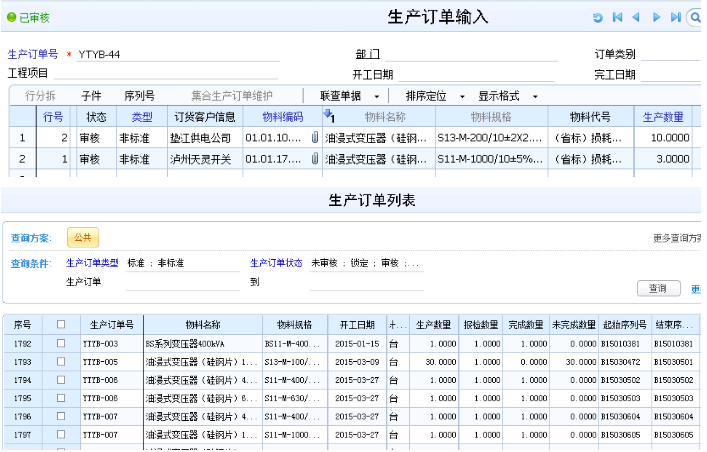The width and height of the screenshot is (707, 452).
Task: Open the 生产订单类型 condition selector
Action: [x=183, y=263]
